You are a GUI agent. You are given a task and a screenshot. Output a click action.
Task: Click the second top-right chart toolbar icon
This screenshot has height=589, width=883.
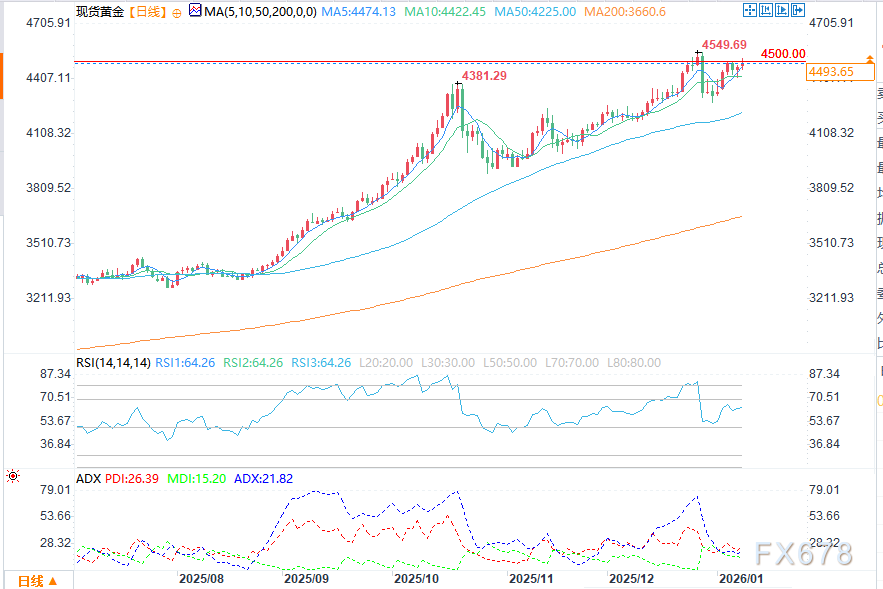click(767, 11)
